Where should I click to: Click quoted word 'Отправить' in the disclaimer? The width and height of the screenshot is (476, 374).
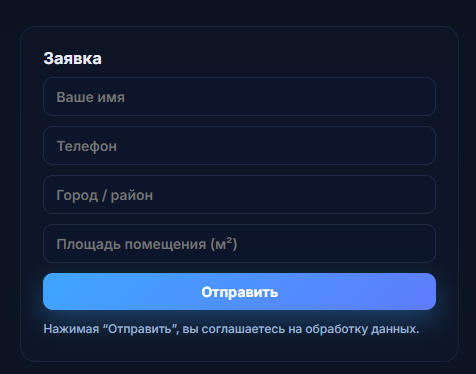140,329
